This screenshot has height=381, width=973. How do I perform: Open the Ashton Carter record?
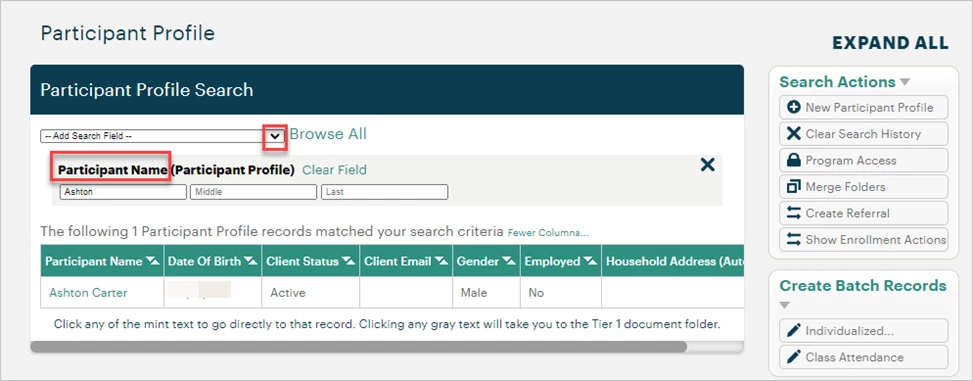[x=88, y=293]
